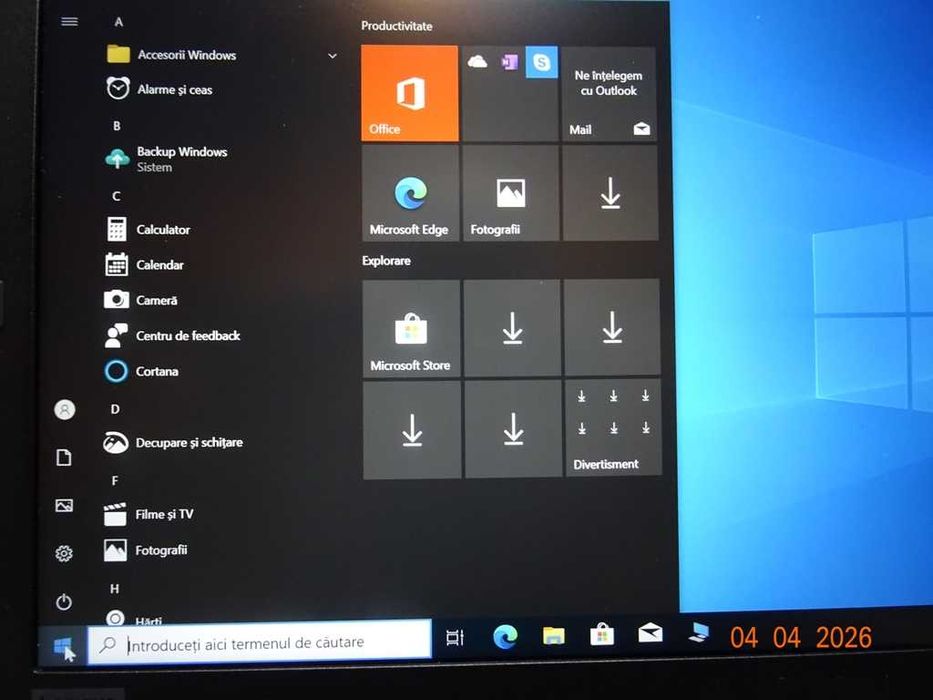
Task: Open OneDrive icon in Productivitate folder tile
Action: [477, 61]
